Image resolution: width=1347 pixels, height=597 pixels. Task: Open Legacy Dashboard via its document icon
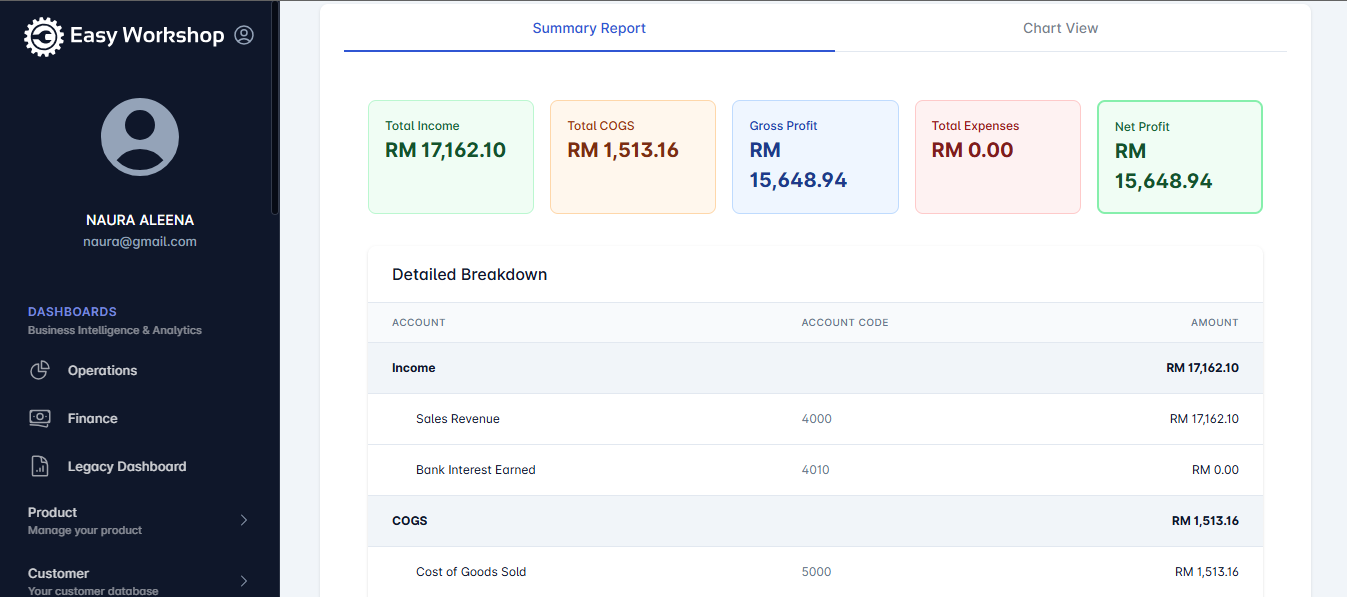click(x=40, y=466)
